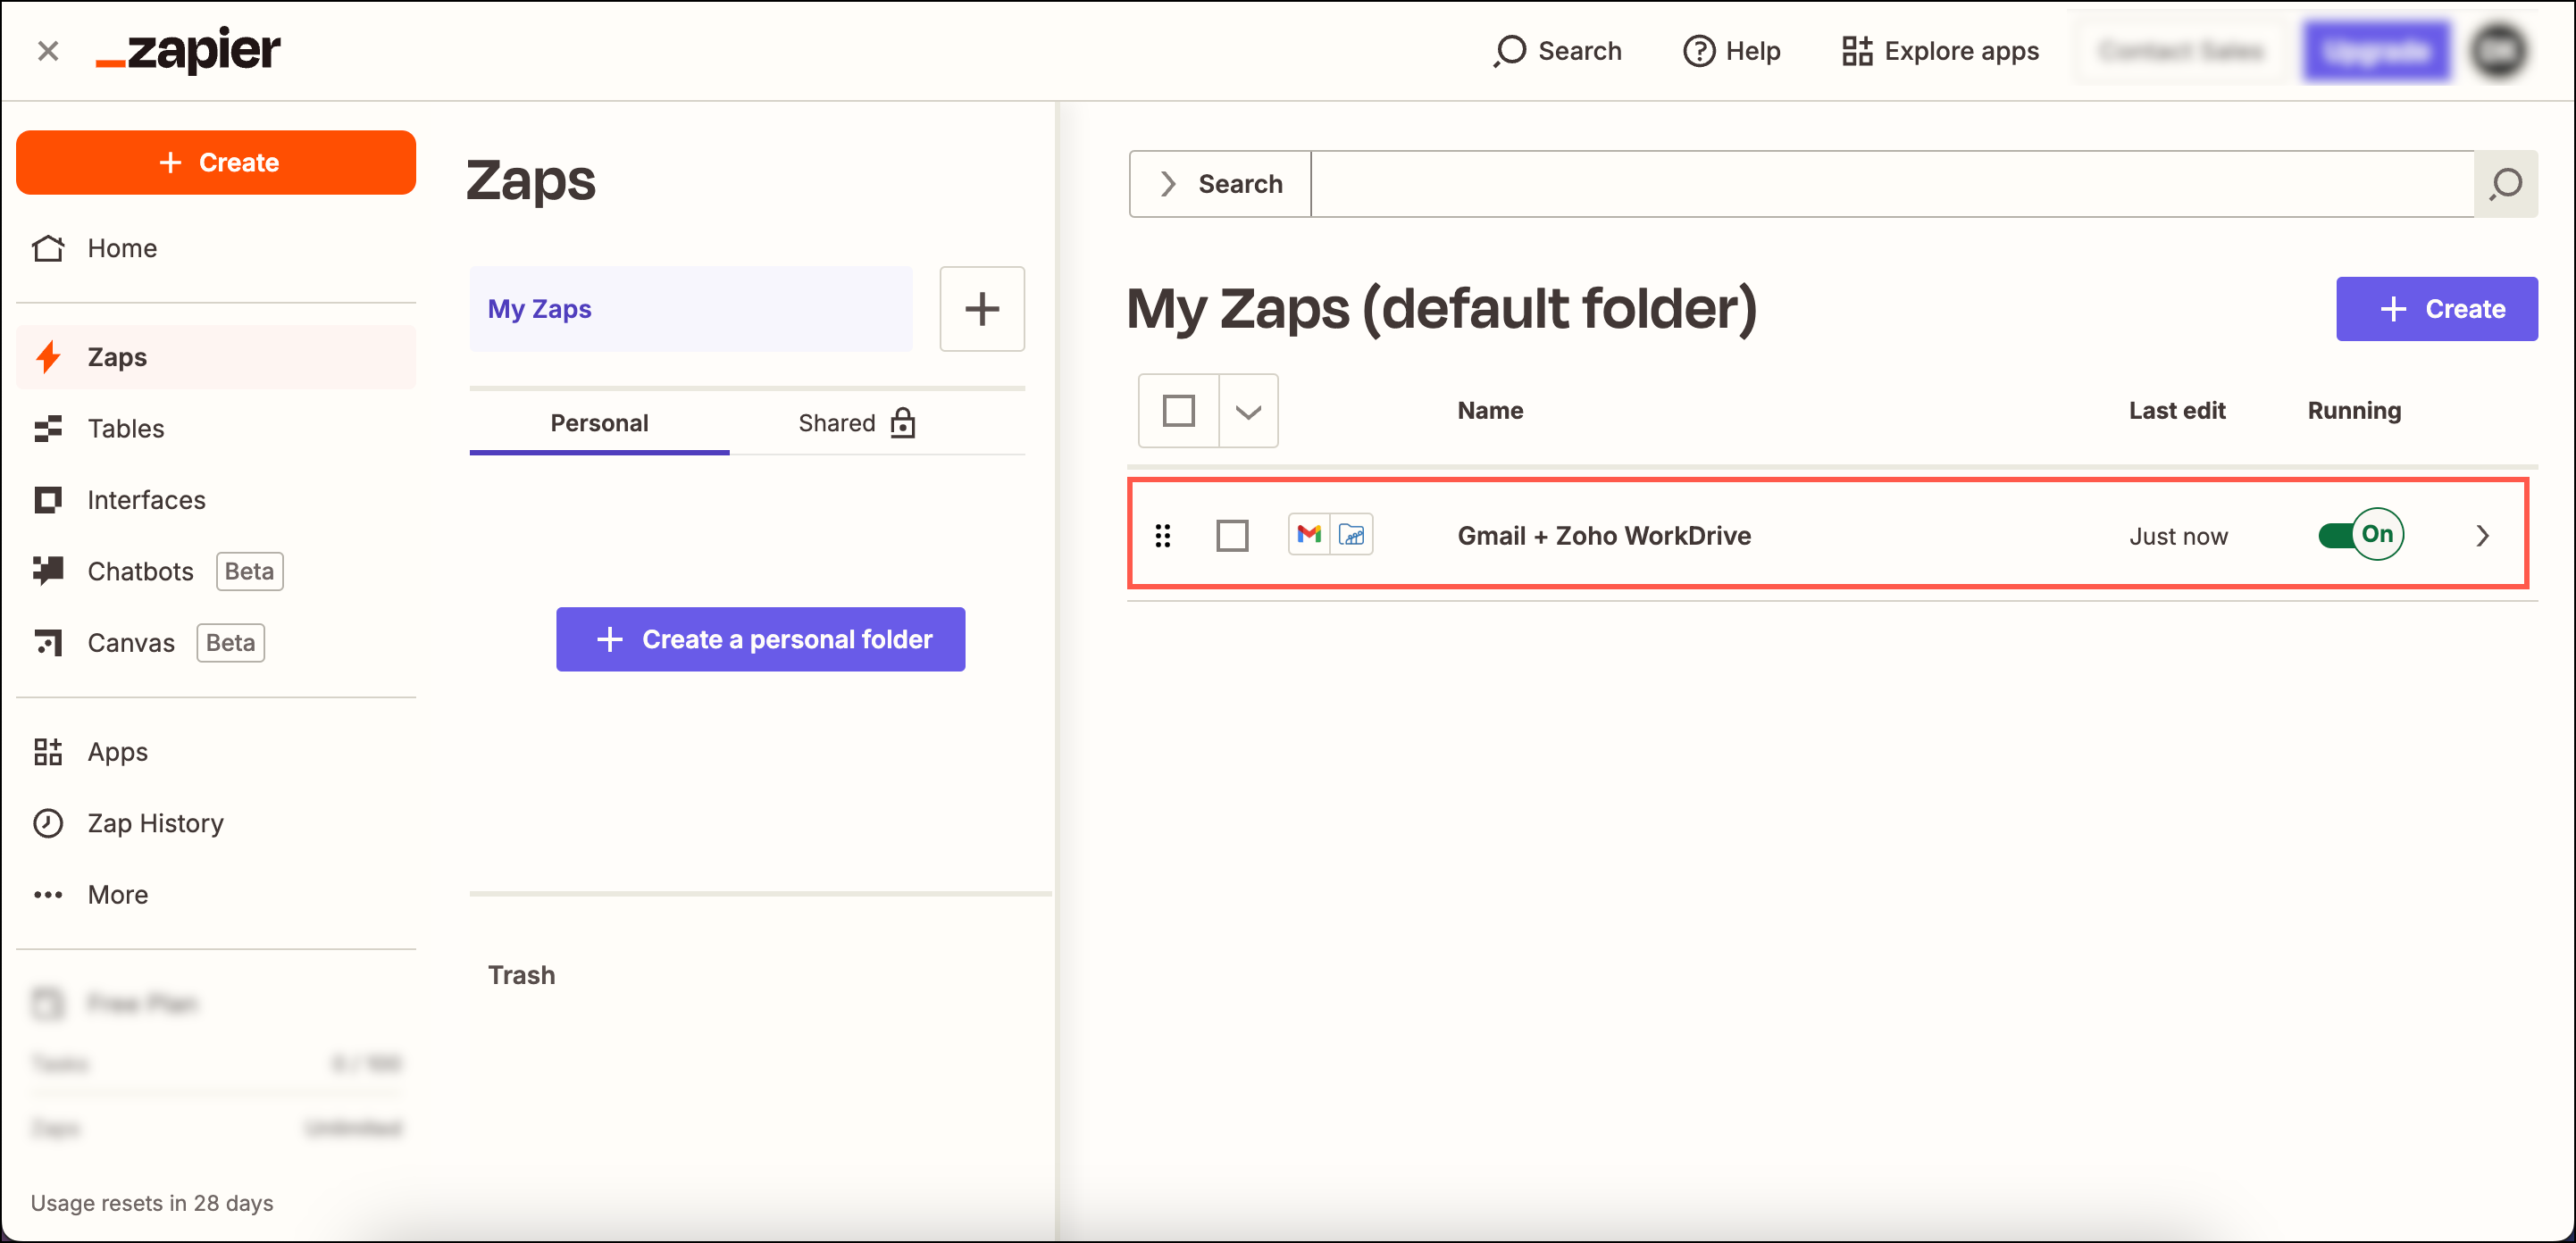The image size is (2576, 1243).
Task: Expand Gmail Zap details chevron
Action: click(x=2482, y=536)
